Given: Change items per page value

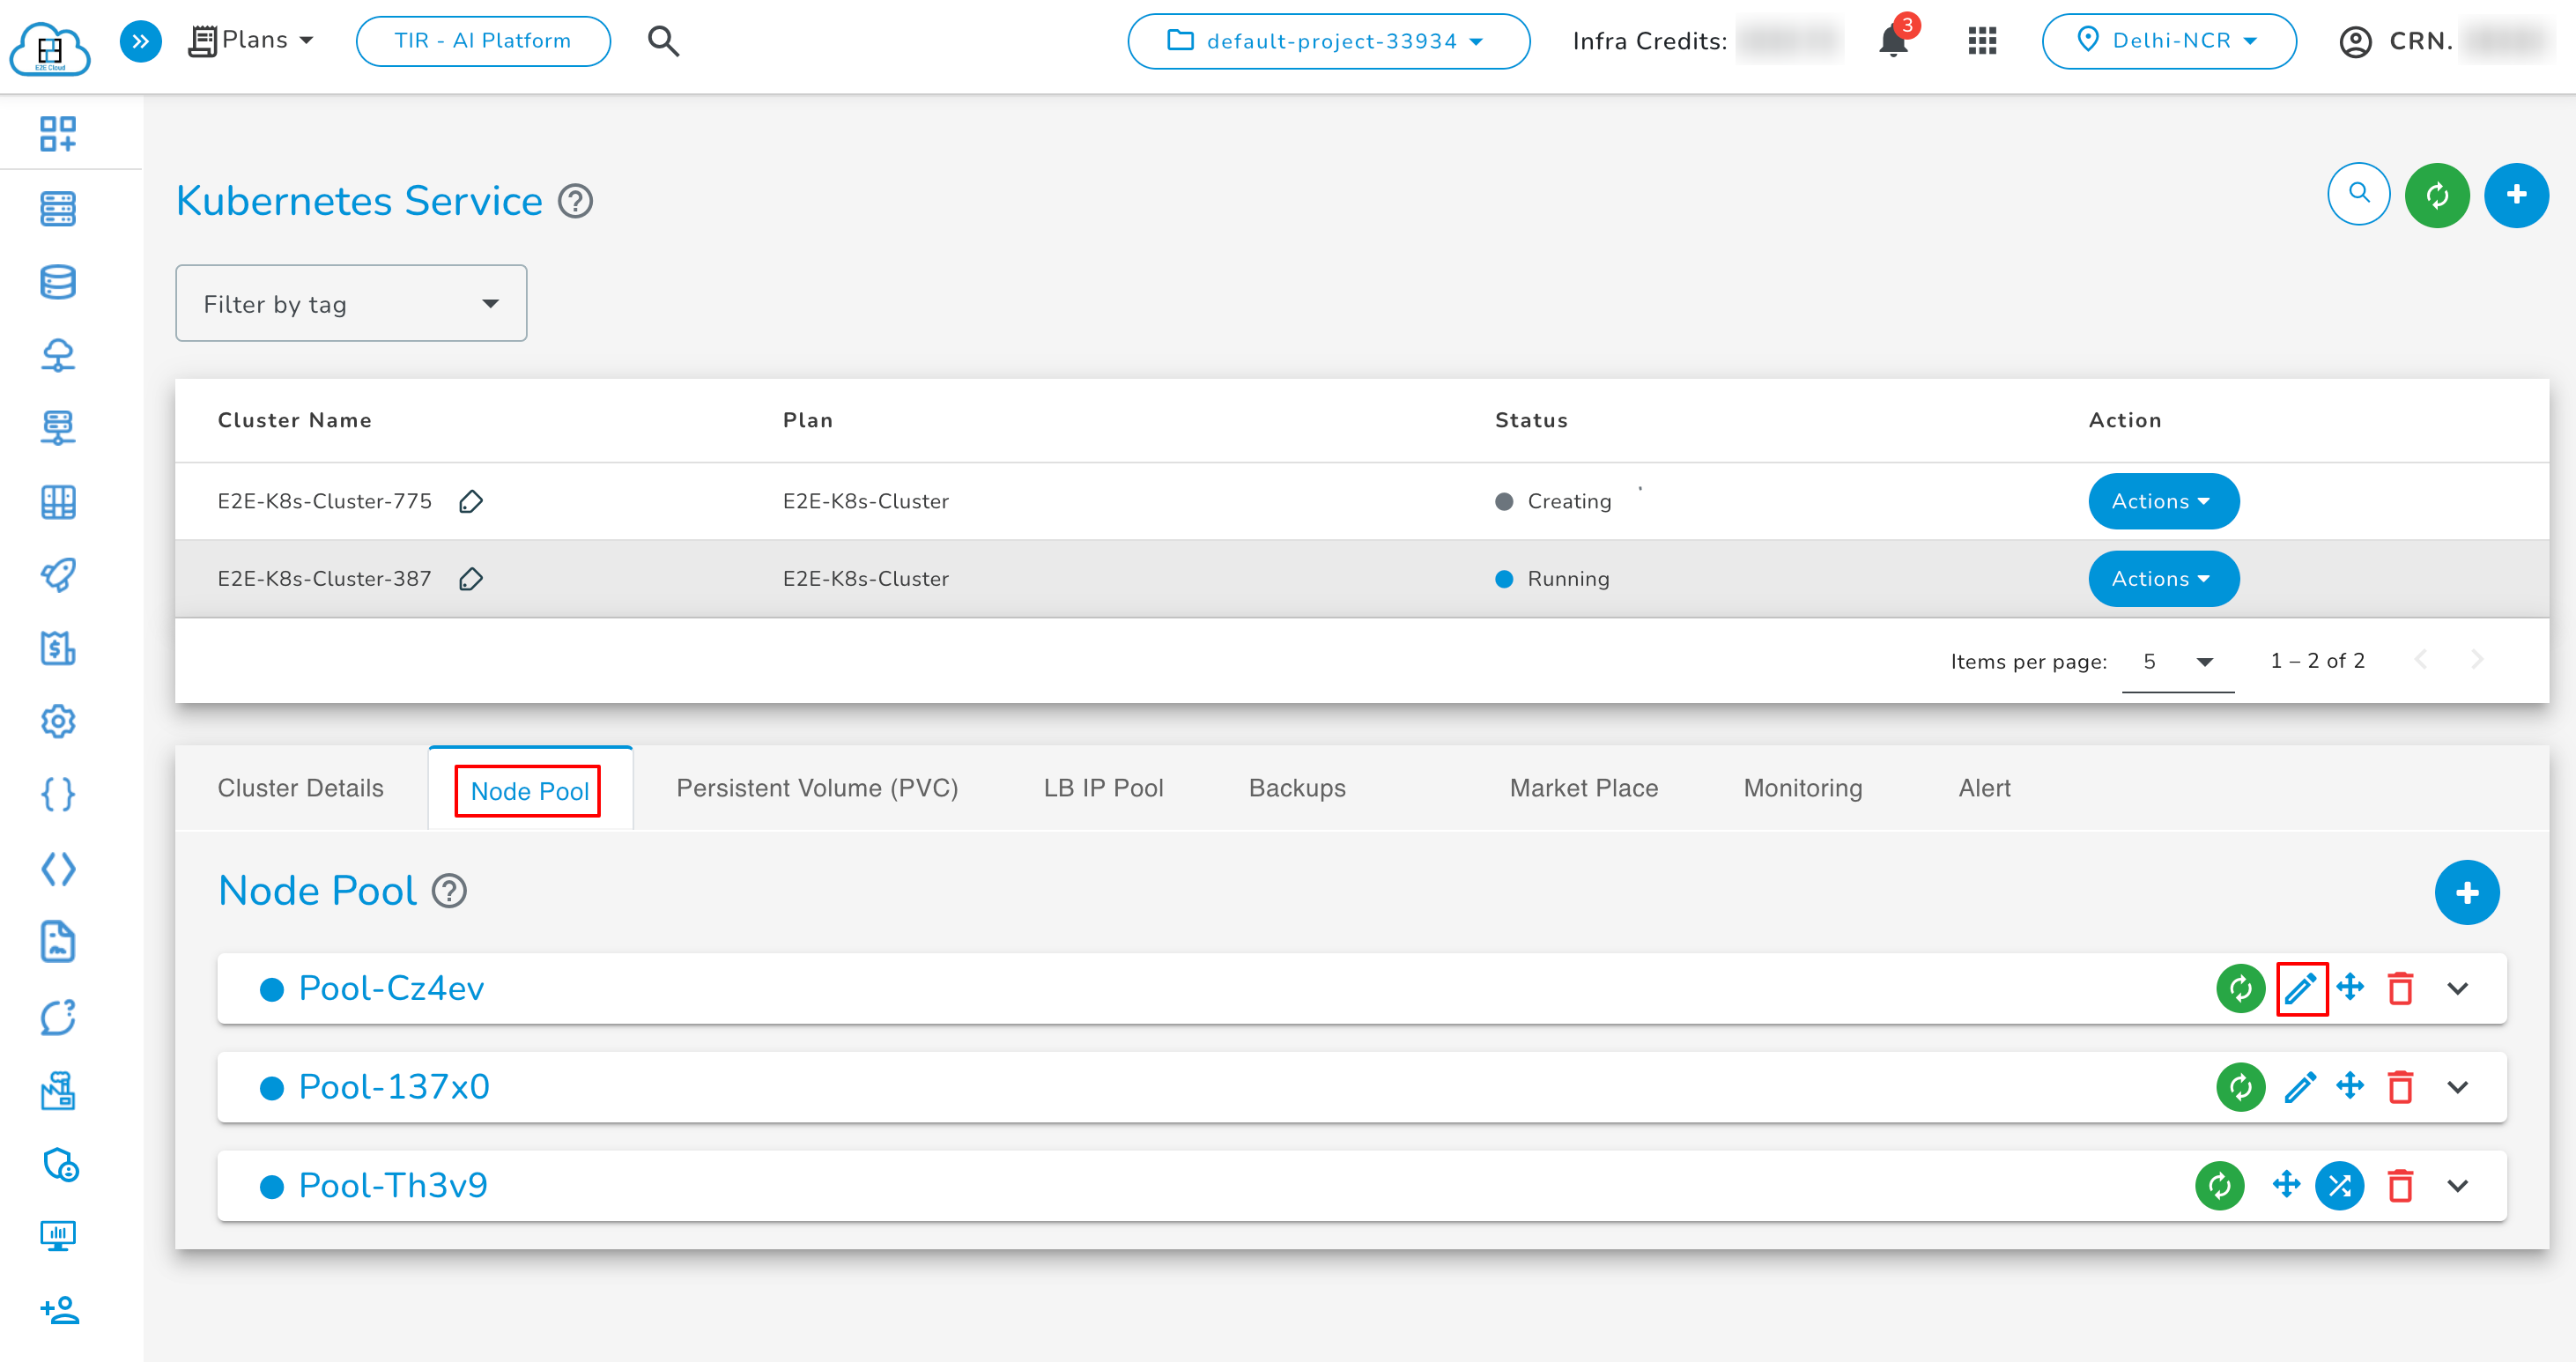Looking at the screenshot, I should [2177, 662].
